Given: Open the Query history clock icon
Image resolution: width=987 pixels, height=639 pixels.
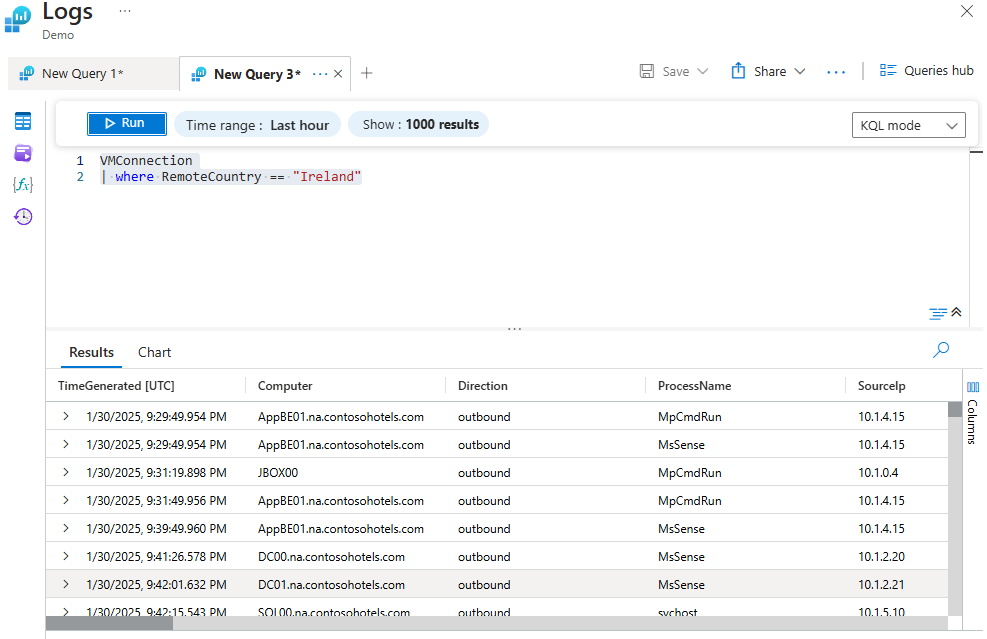Looking at the screenshot, I should click(x=23, y=217).
